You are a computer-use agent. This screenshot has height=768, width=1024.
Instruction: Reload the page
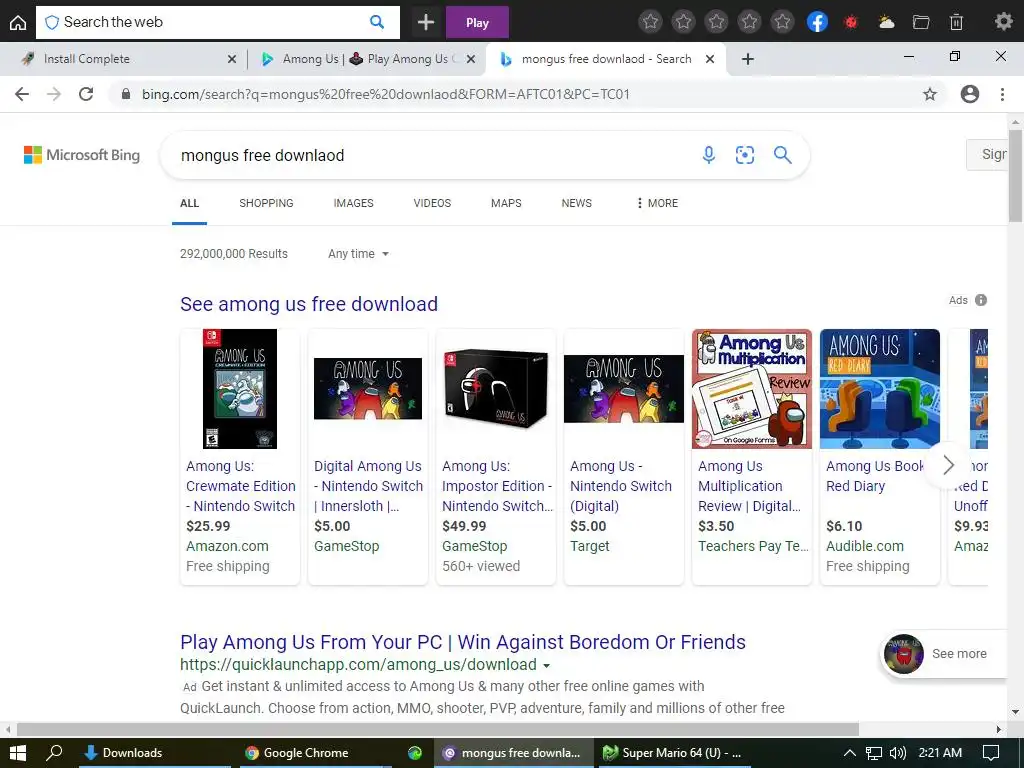click(x=86, y=94)
